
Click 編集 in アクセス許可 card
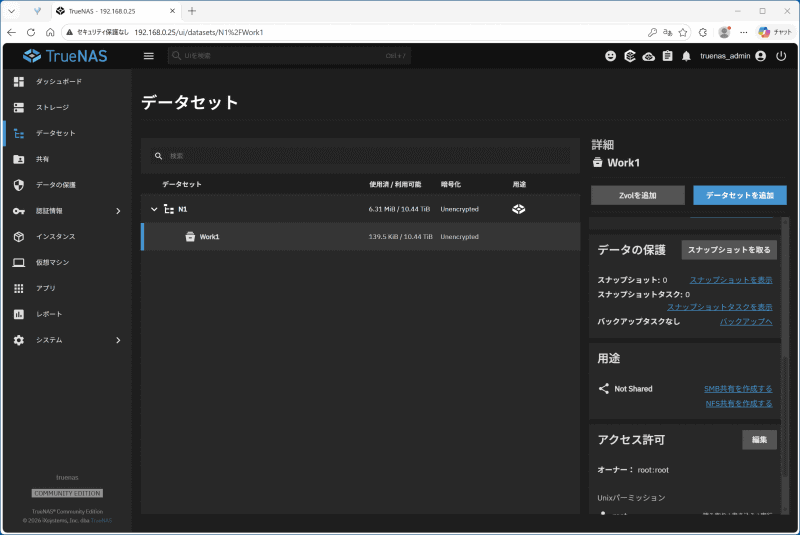pos(759,440)
